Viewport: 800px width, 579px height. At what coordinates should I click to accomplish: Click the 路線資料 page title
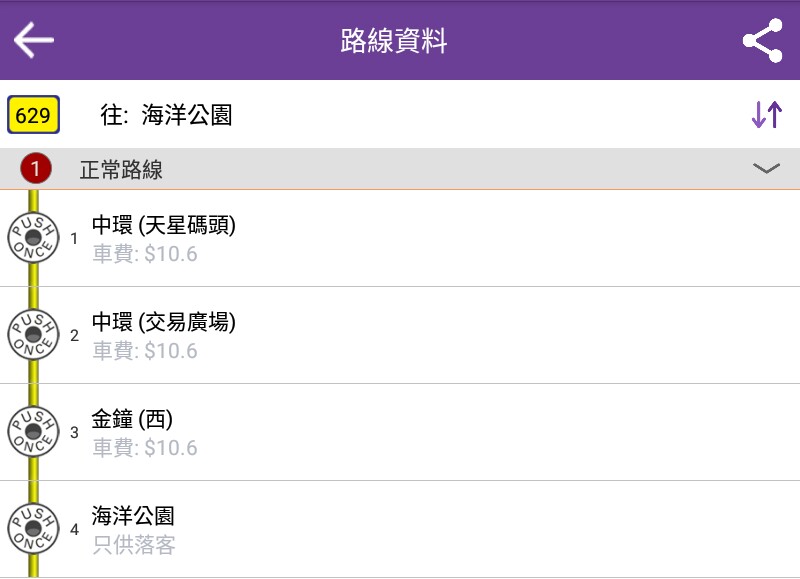tap(394, 41)
